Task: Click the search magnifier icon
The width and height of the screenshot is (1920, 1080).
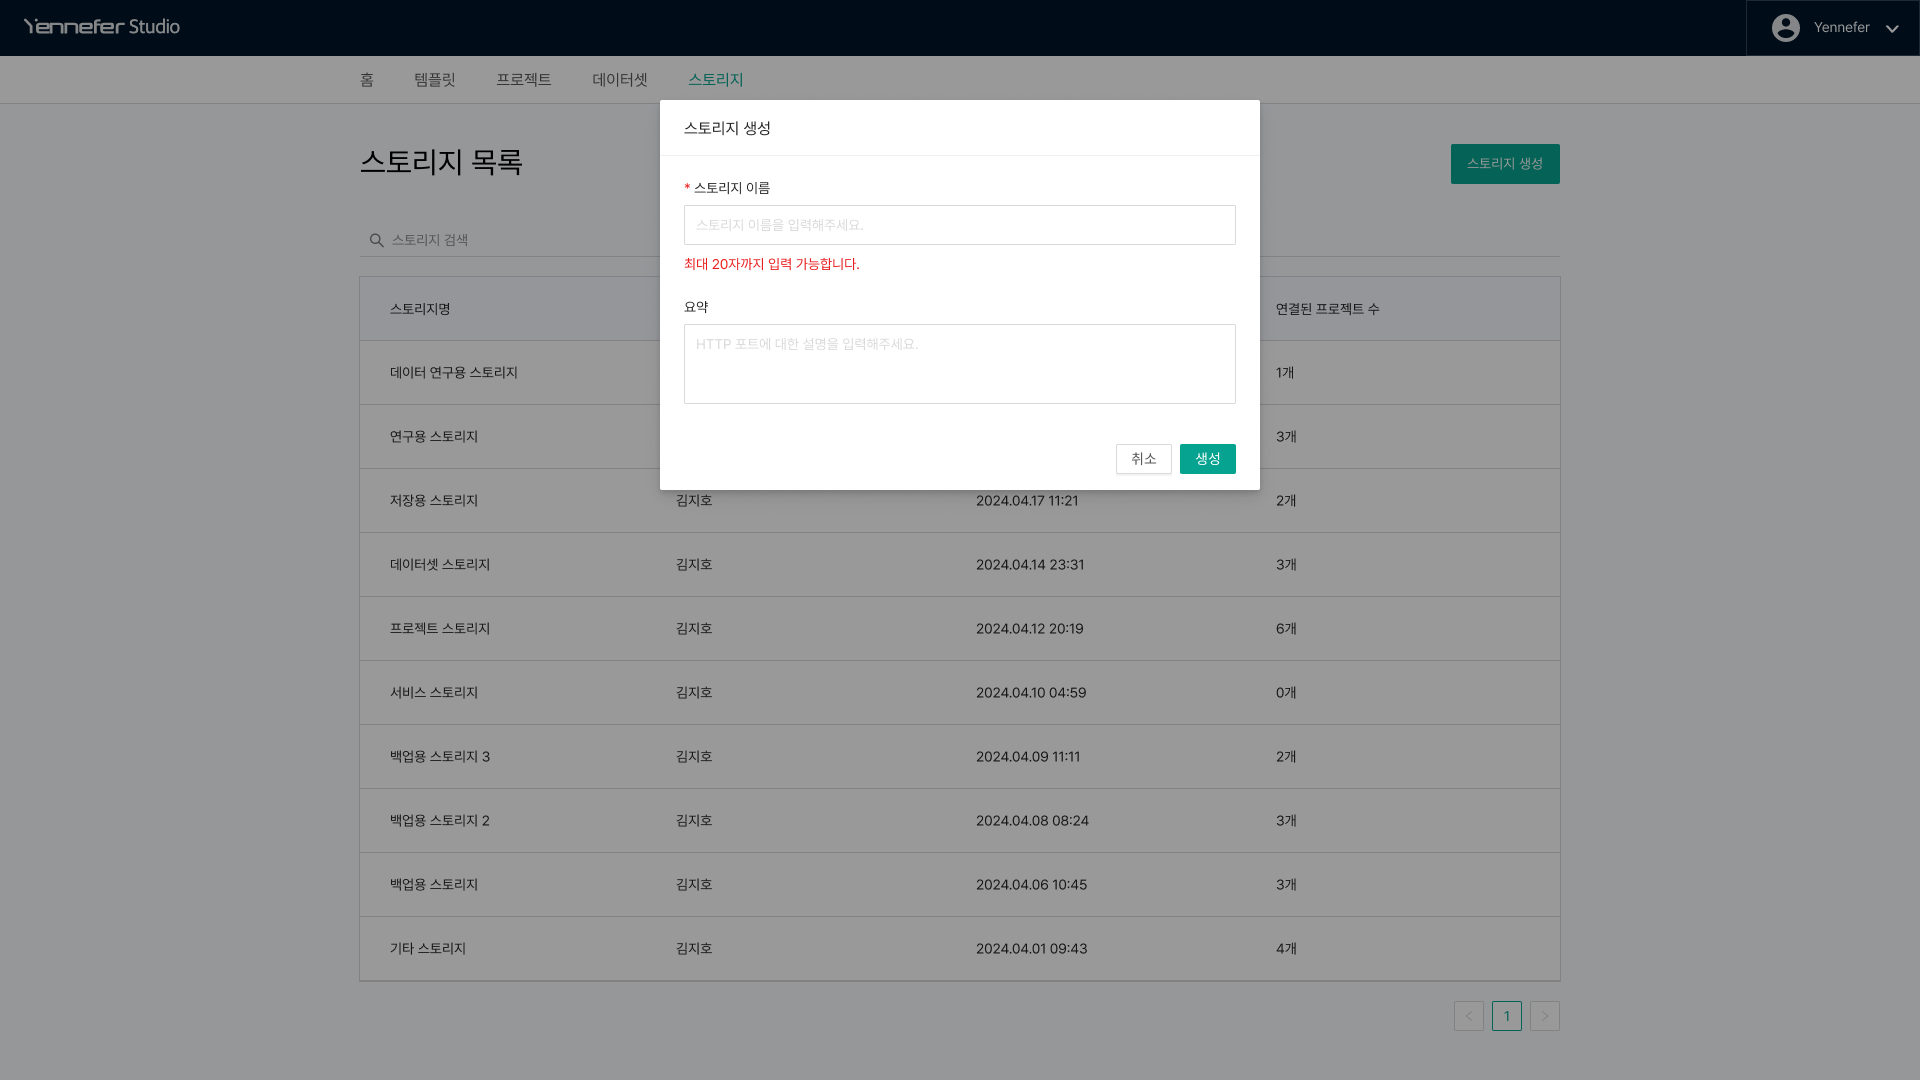Action: 376,240
